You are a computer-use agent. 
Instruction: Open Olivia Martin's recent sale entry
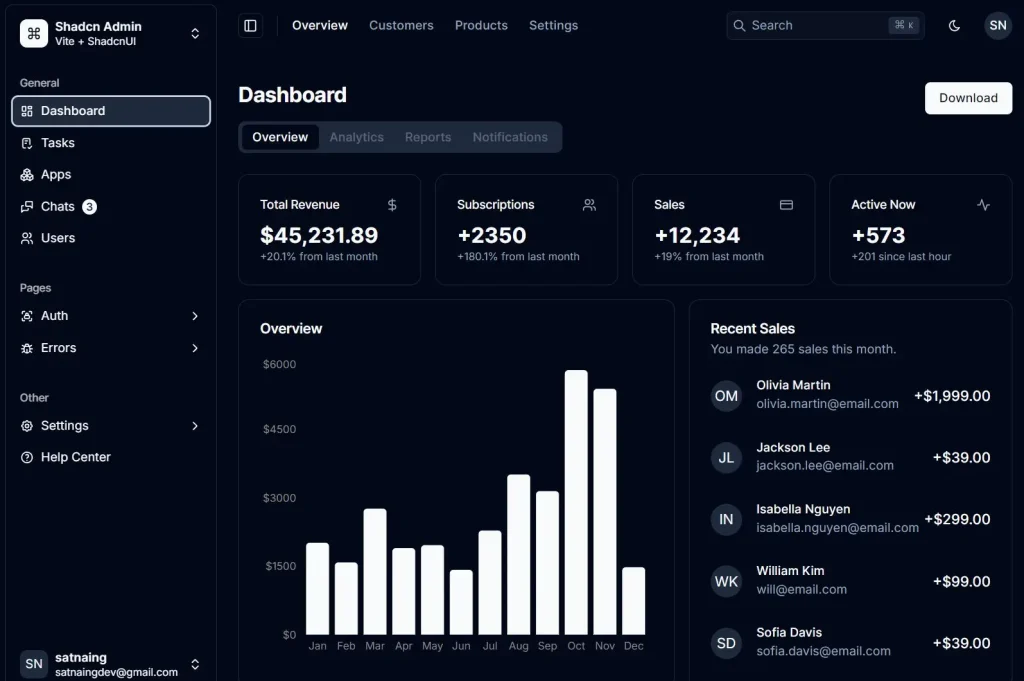point(850,396)
